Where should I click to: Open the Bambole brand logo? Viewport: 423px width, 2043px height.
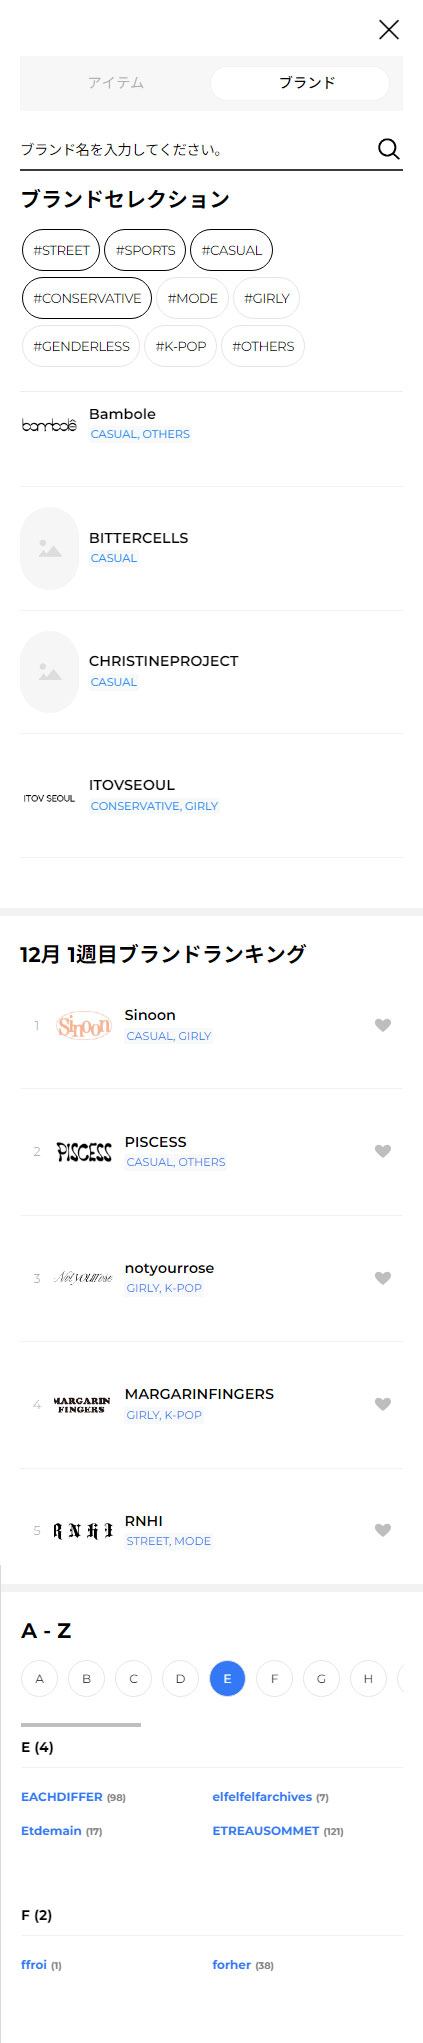click(49, 425)
